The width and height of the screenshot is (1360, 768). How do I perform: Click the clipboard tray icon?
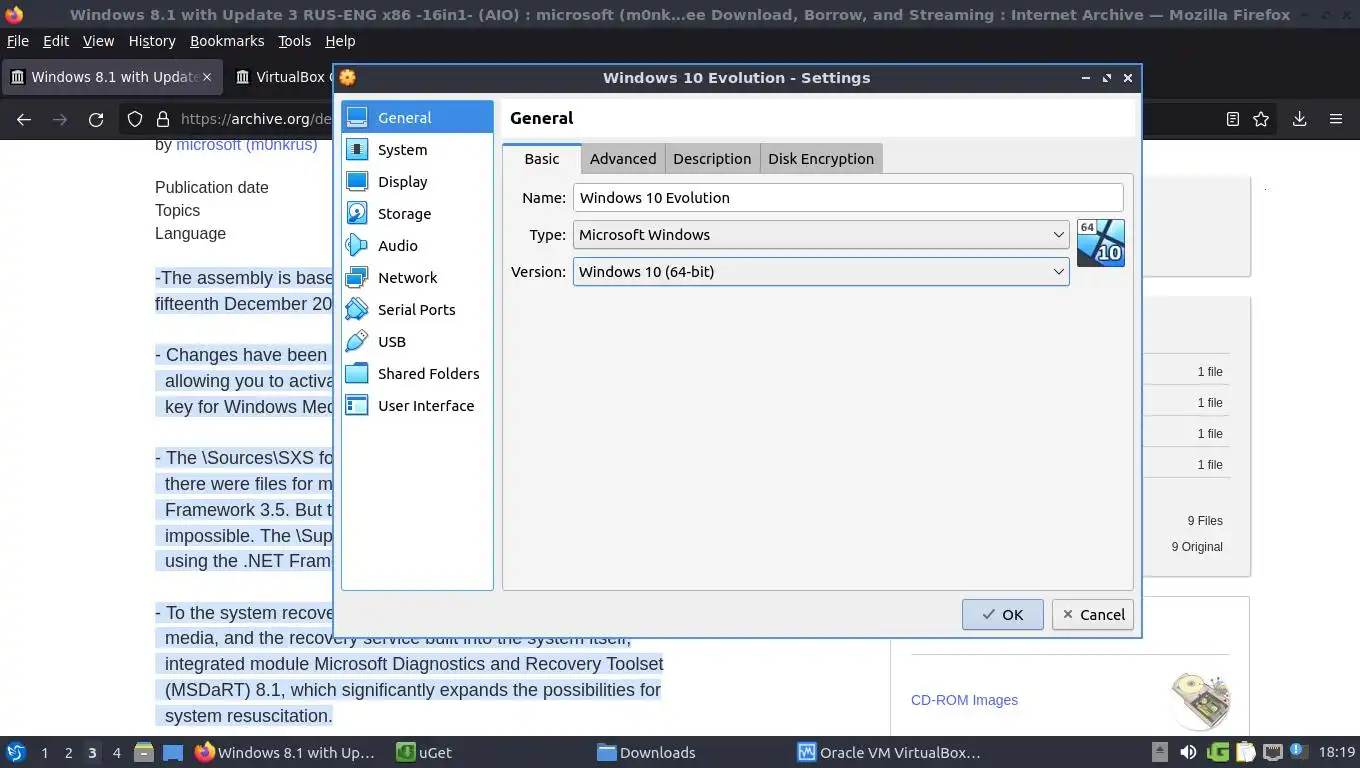1245,752
